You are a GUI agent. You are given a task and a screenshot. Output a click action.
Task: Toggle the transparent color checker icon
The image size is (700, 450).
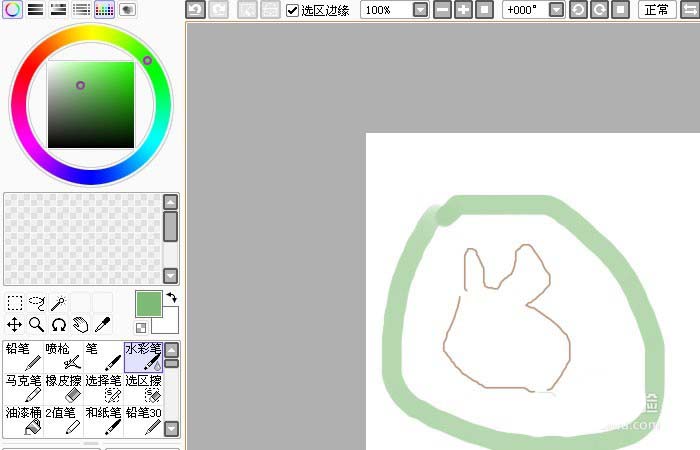coord(141,328)
